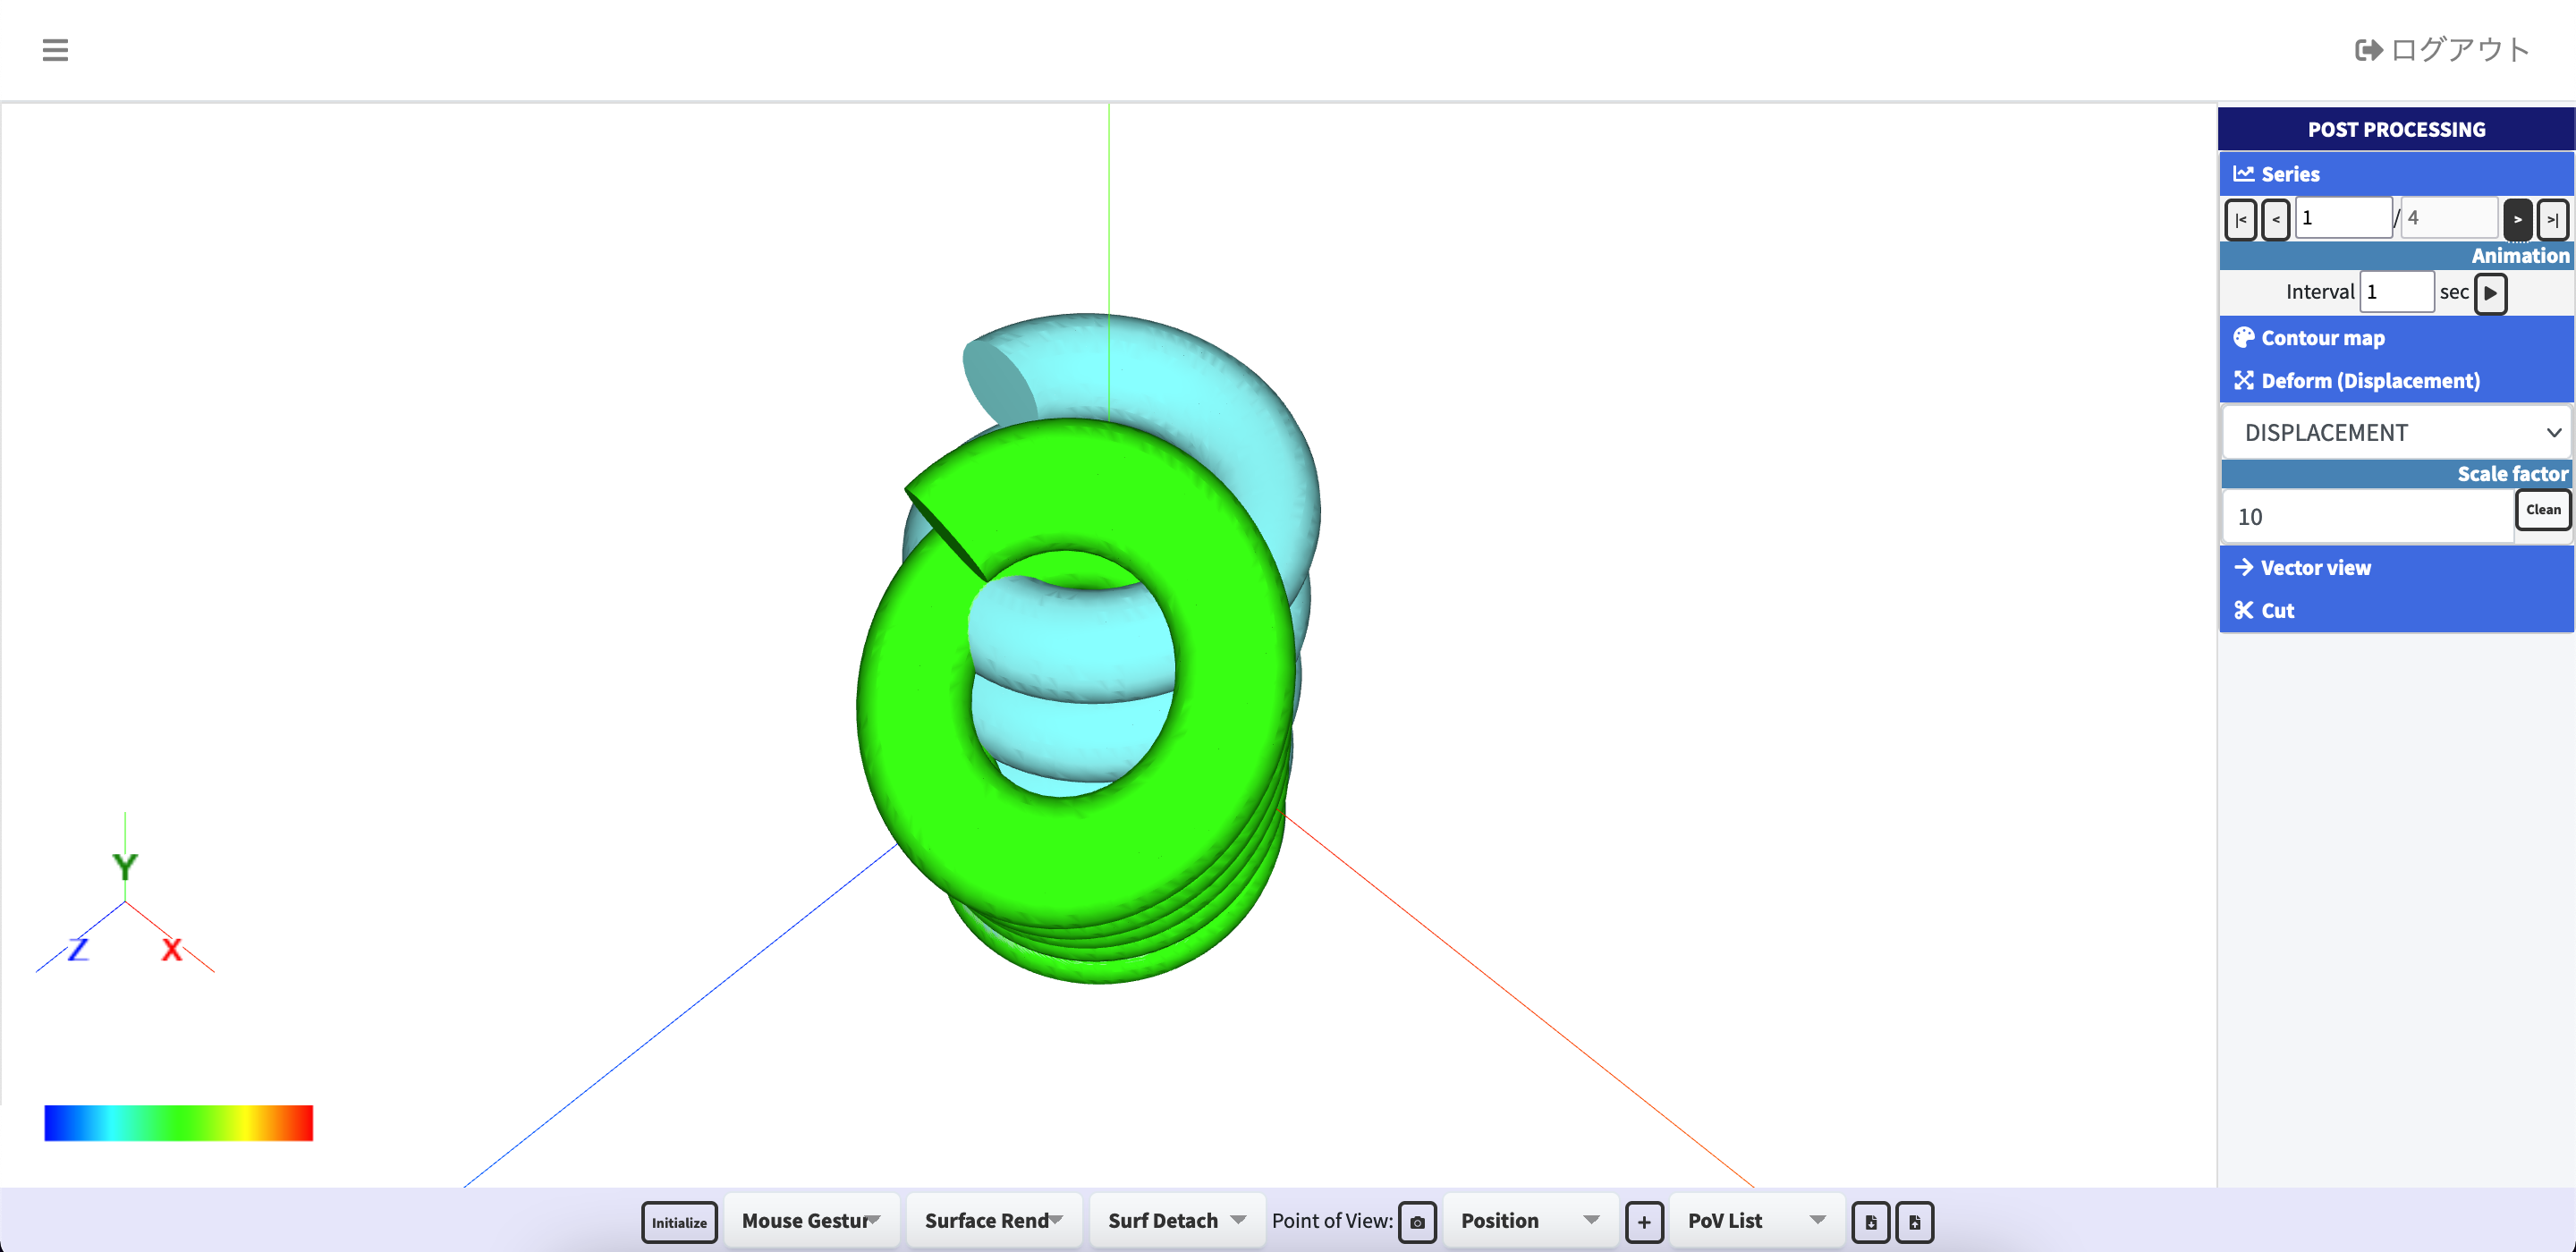2576x1252 pixels.
Task: Click the Animation label bar
Action: tap(2395, 256)
